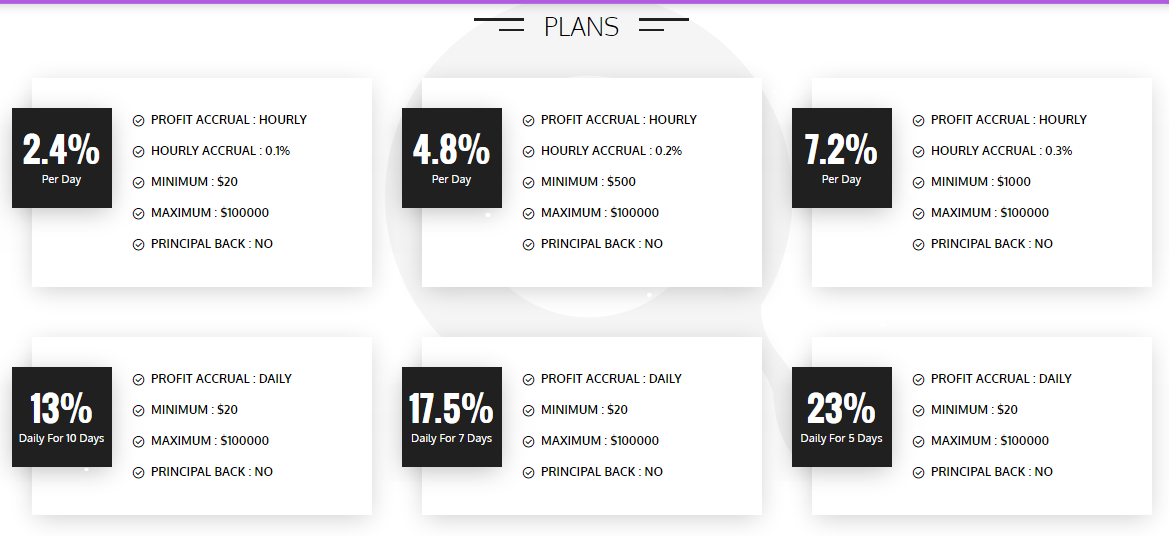The width and height of the screenshot is (1169, 536).
Task: Click check icon beside 2.4% plan's Profit Accrual Hourly
Action: coord(138,120)
